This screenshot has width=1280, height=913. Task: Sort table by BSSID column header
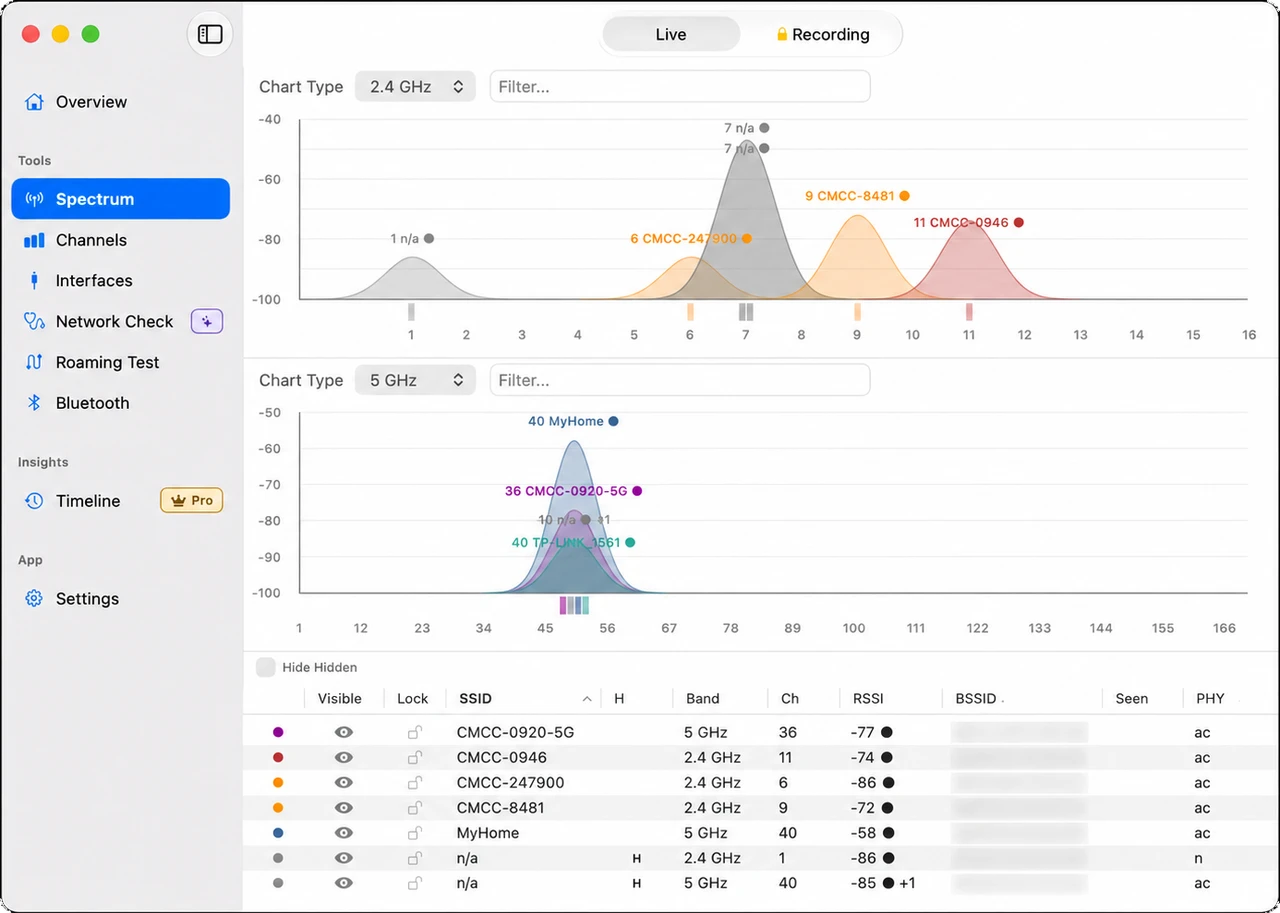[x=976, y=699]
